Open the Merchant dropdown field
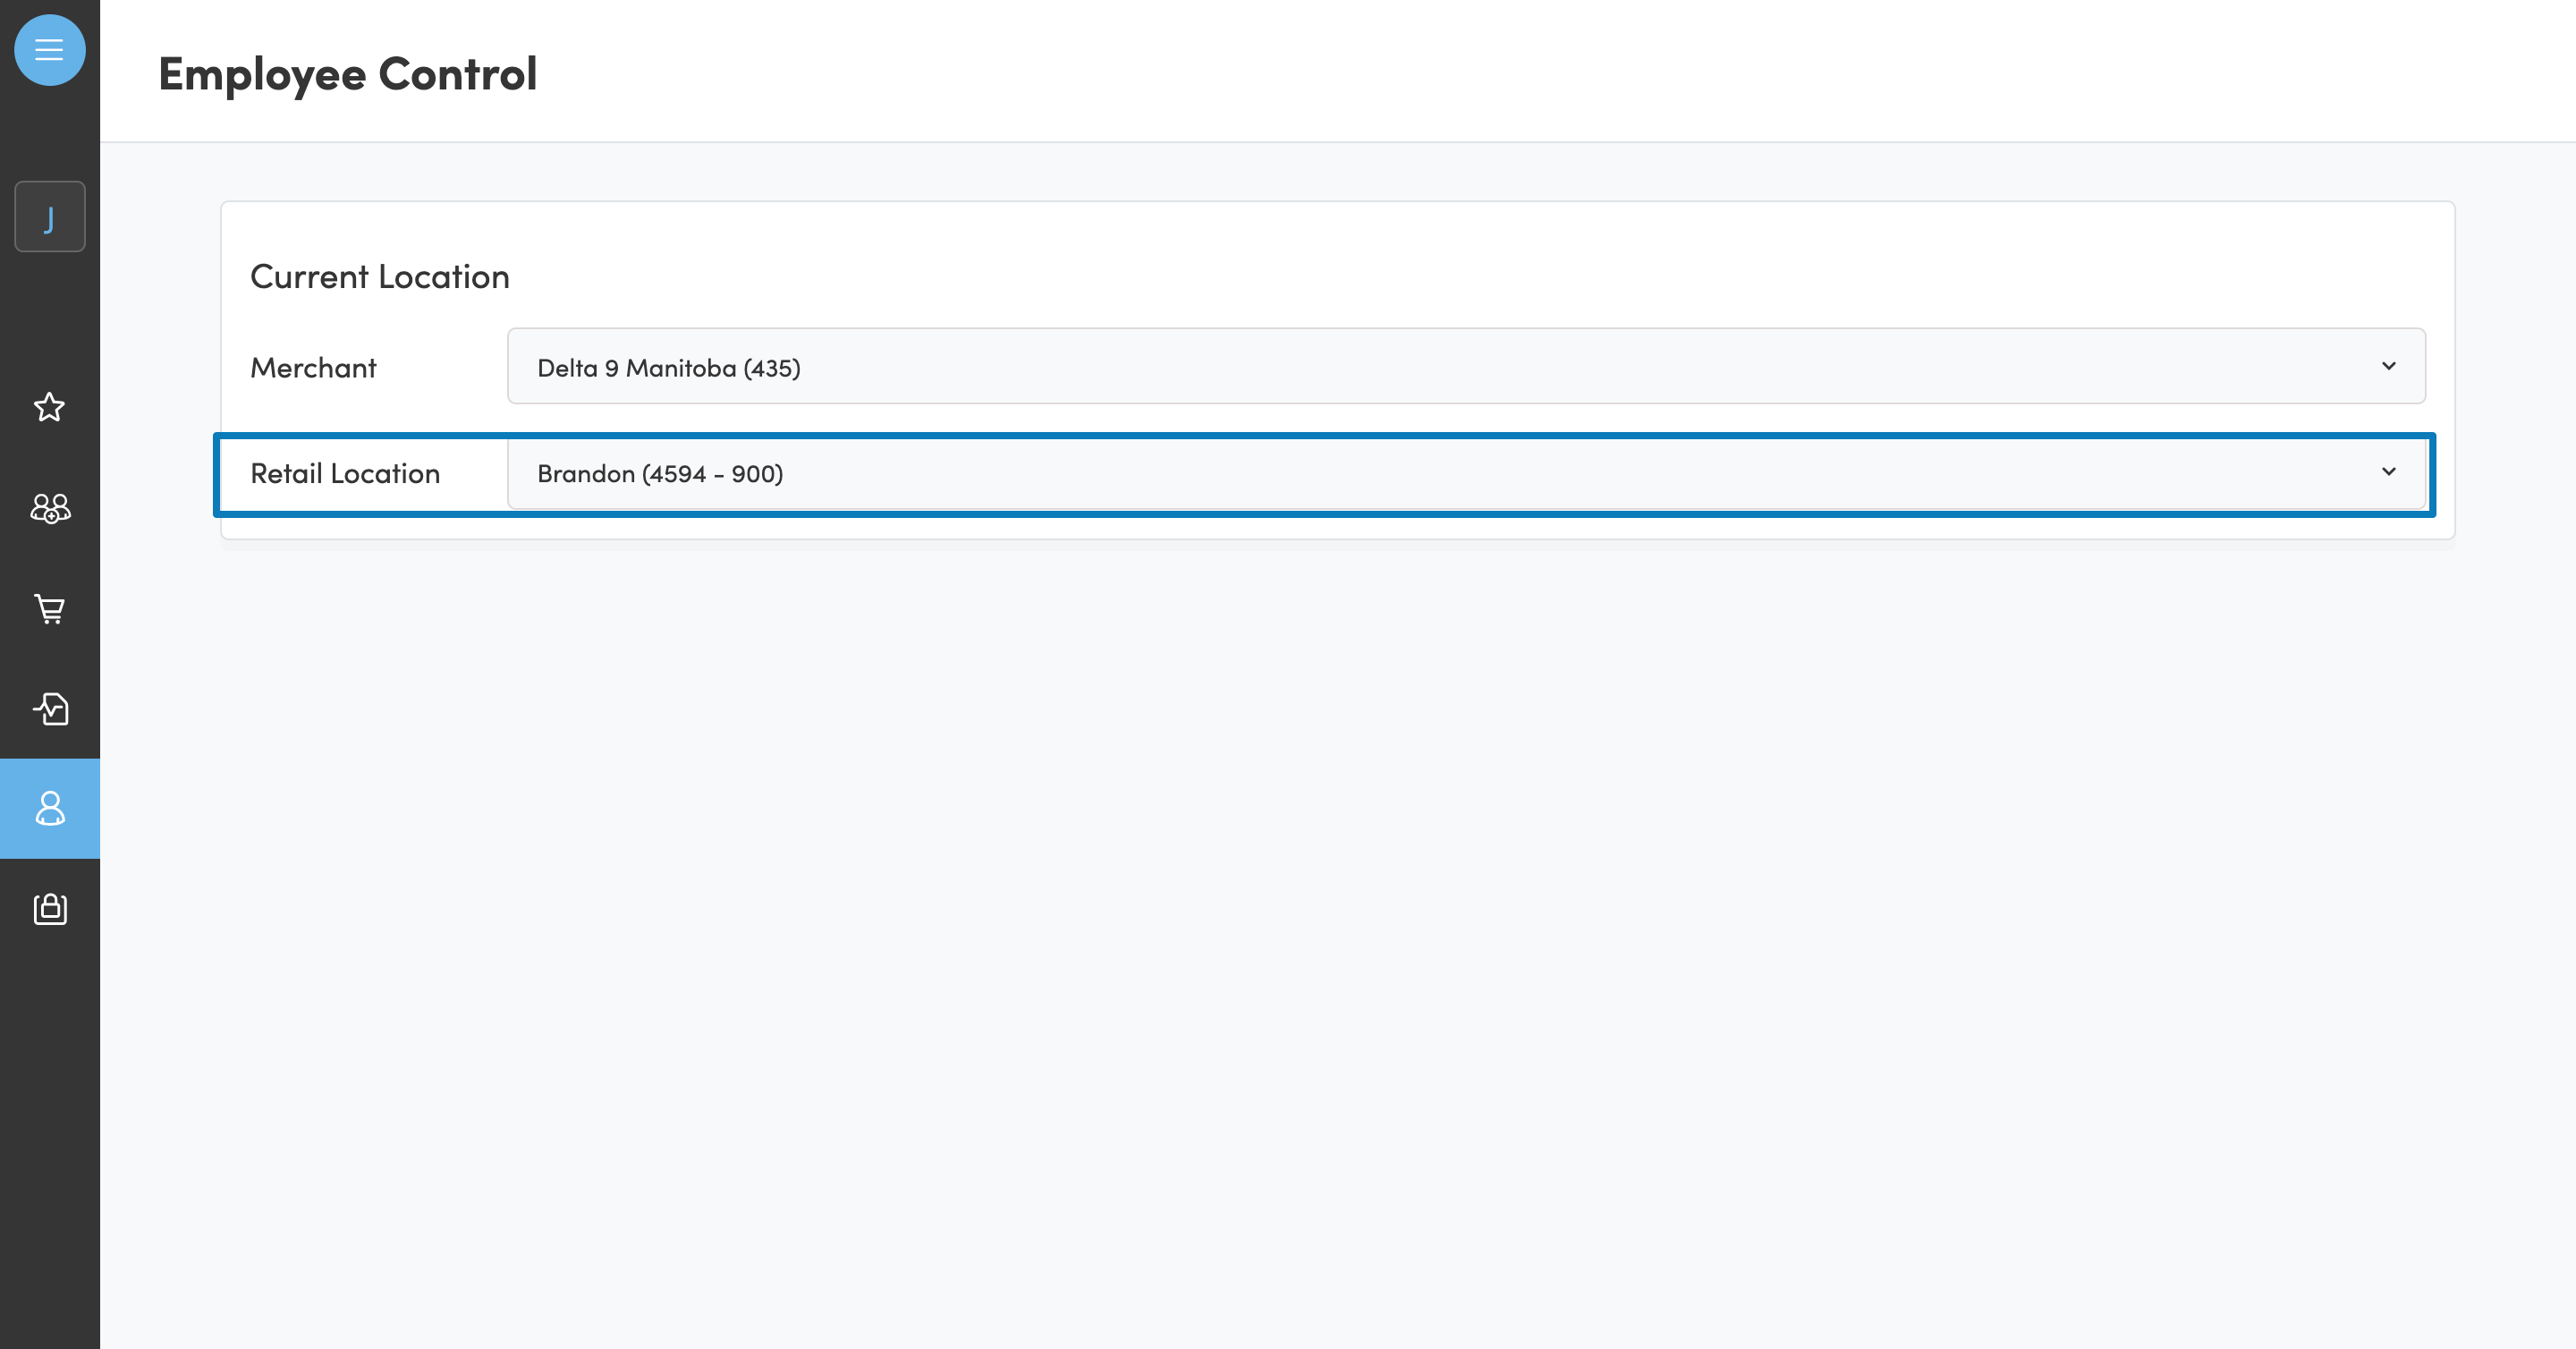The image size is (2576, 1349). 1465,366
